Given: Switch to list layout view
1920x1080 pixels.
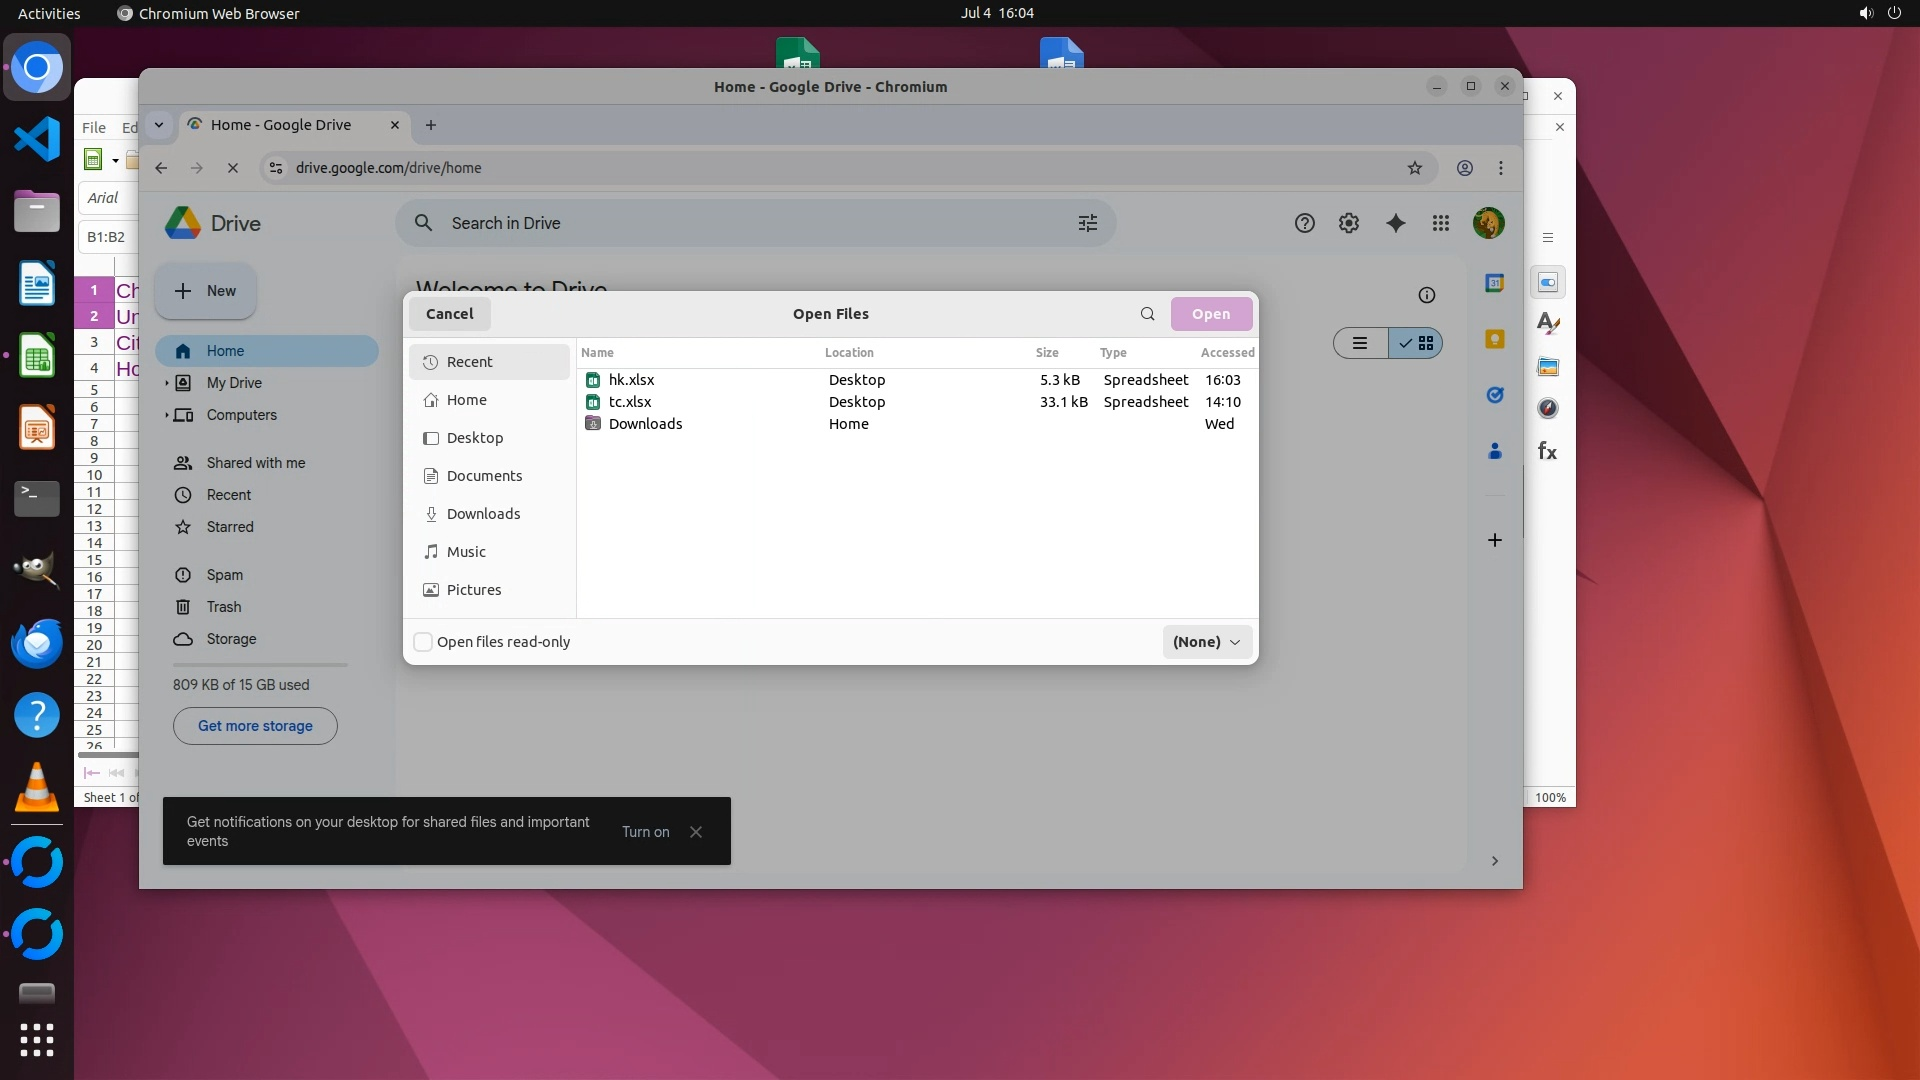Looking at the screenshot, I should tap(1360, 343).
